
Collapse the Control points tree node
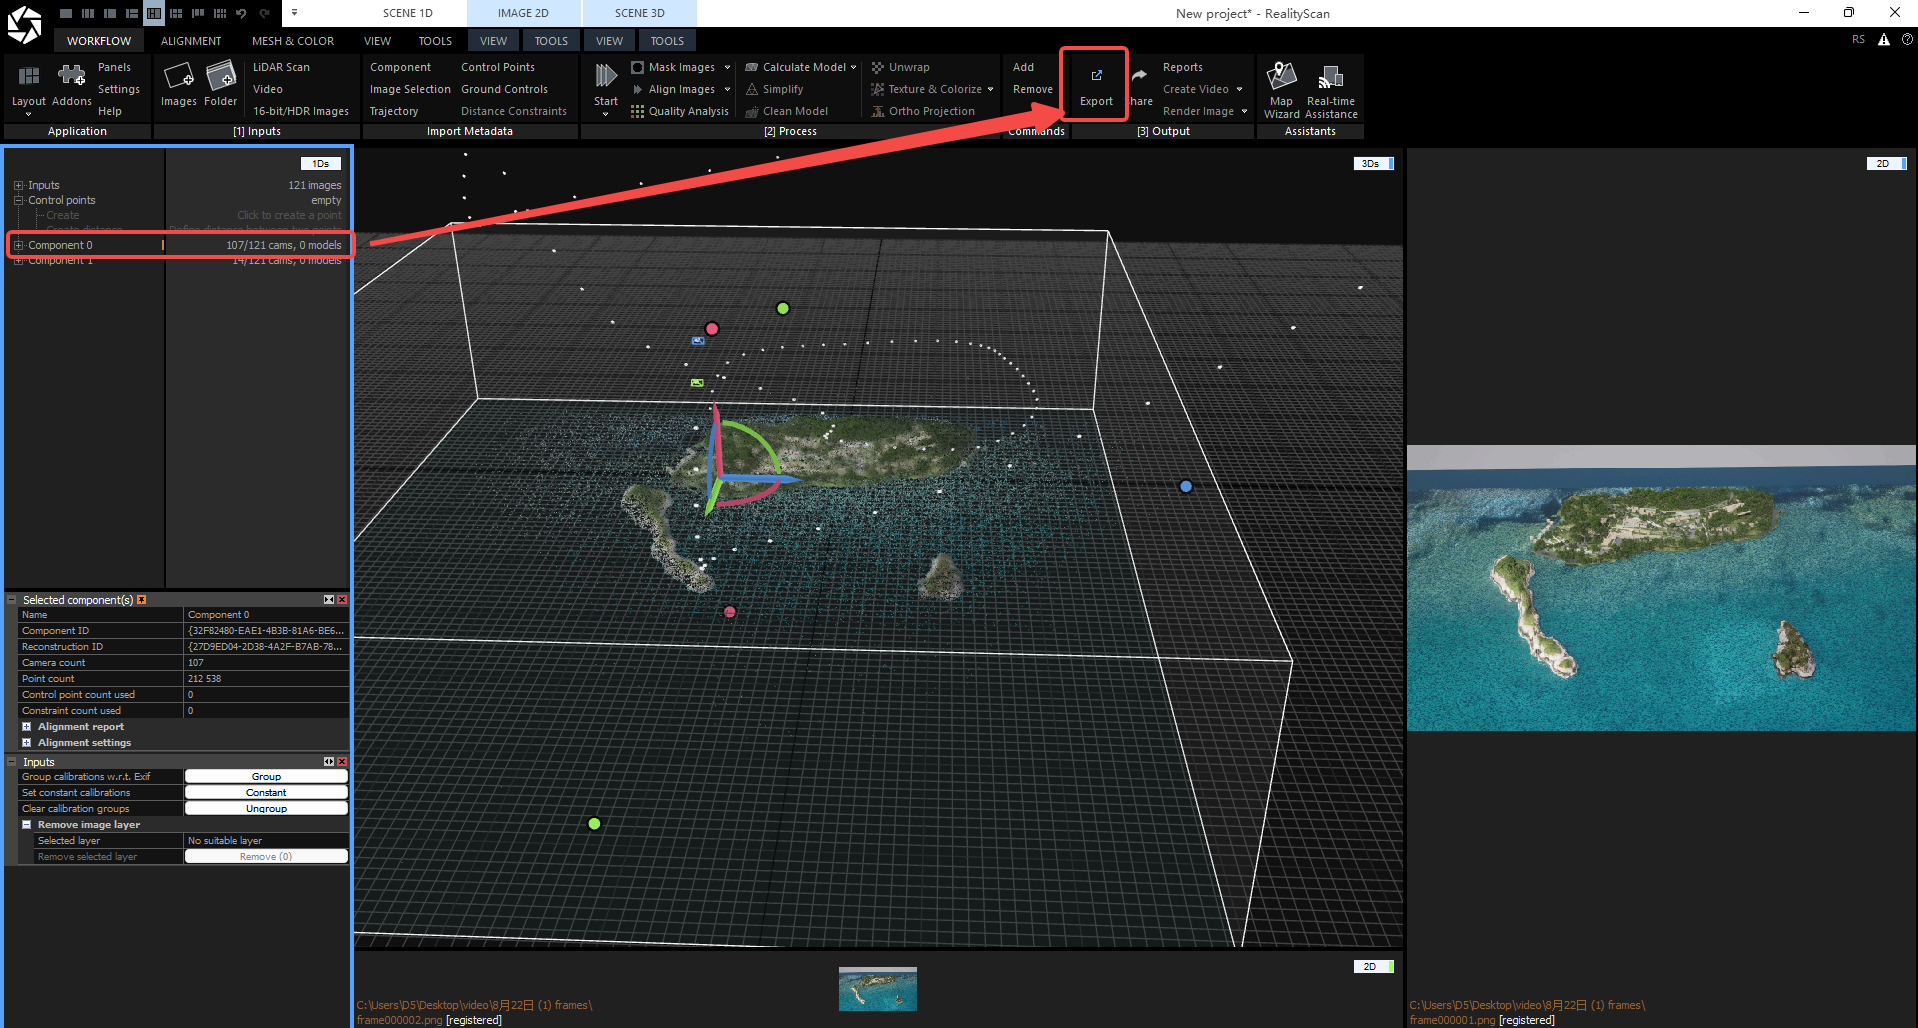point(18,200)
